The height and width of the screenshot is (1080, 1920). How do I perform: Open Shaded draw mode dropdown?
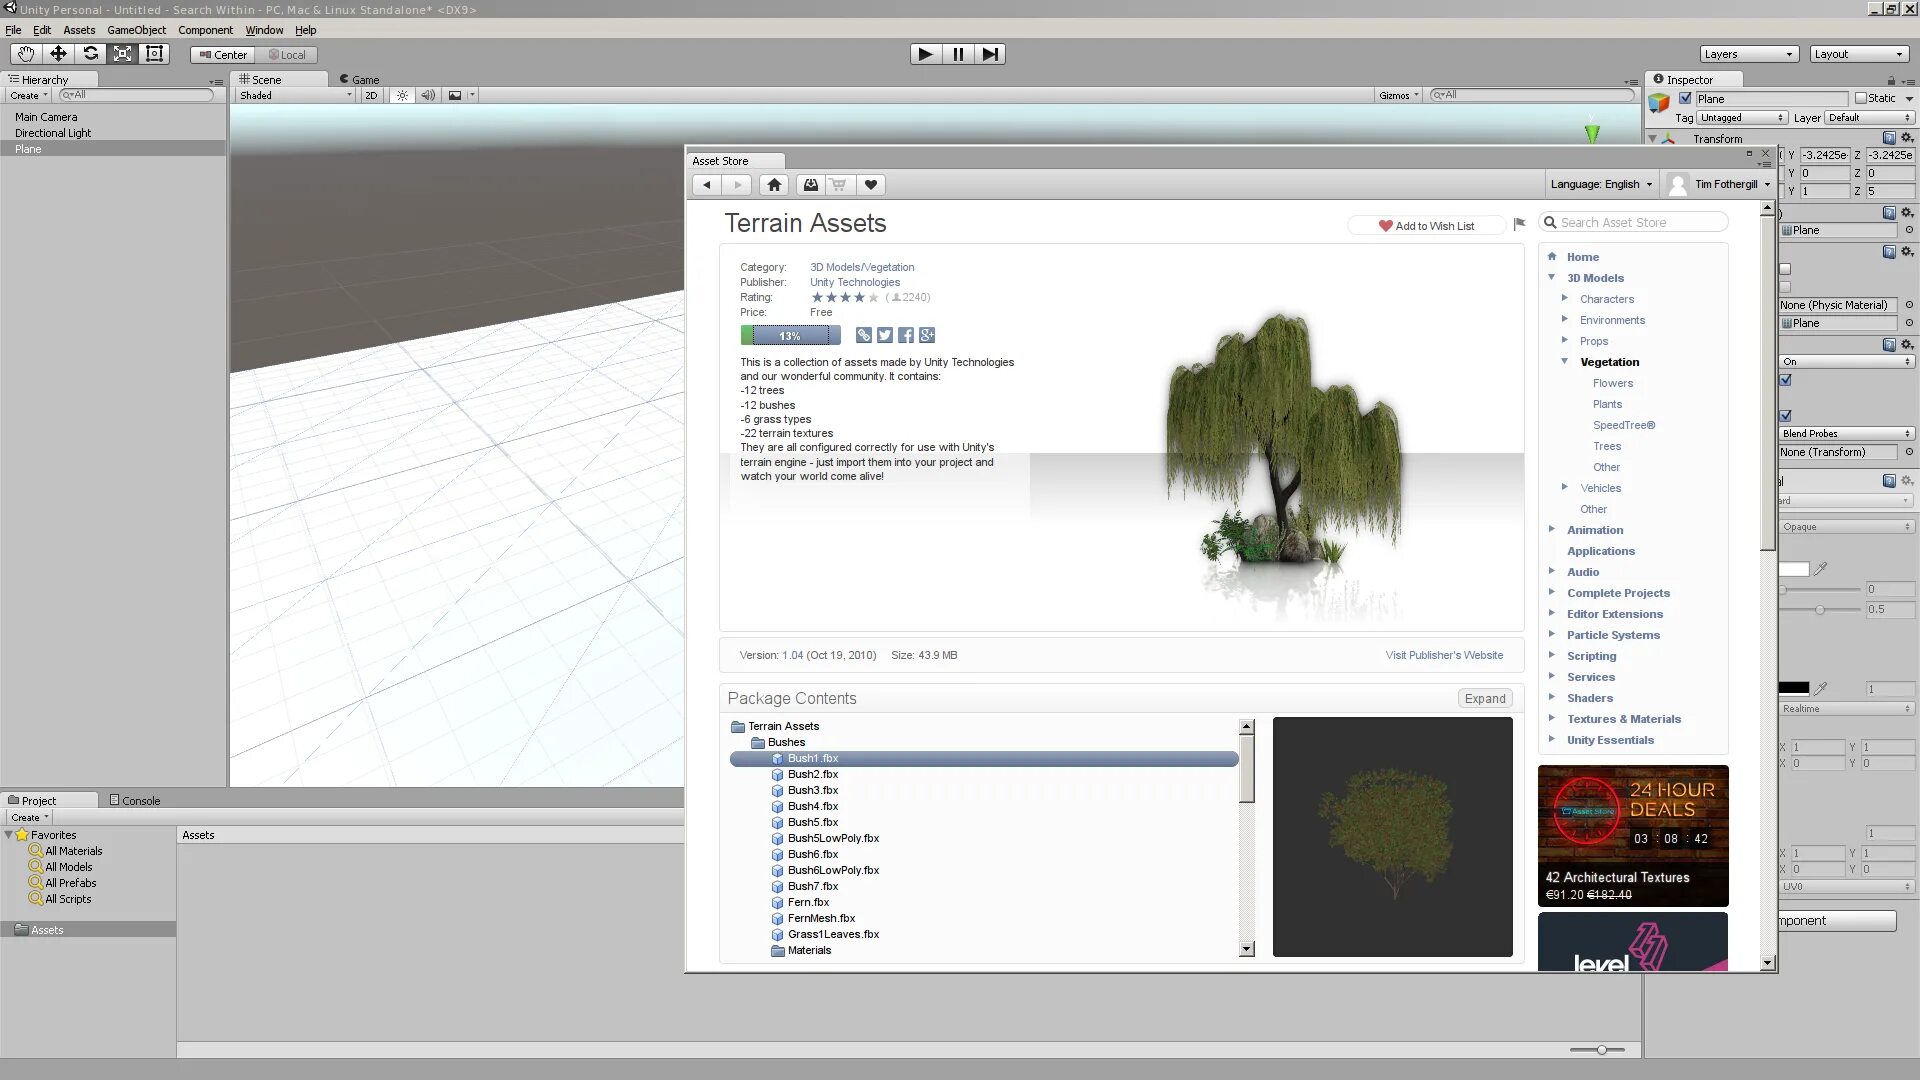295,95
